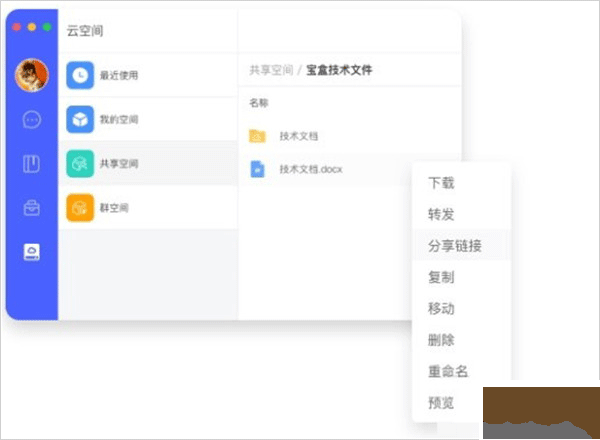The height and width of the screenshot is (440, 600).
Task: Select 移动 in the context menu
Action: click(x=441, y=308)
